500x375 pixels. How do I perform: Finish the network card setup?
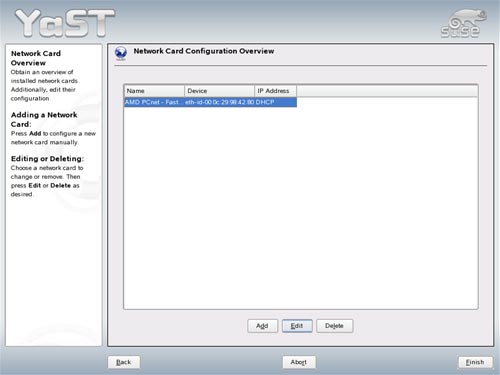475,362
